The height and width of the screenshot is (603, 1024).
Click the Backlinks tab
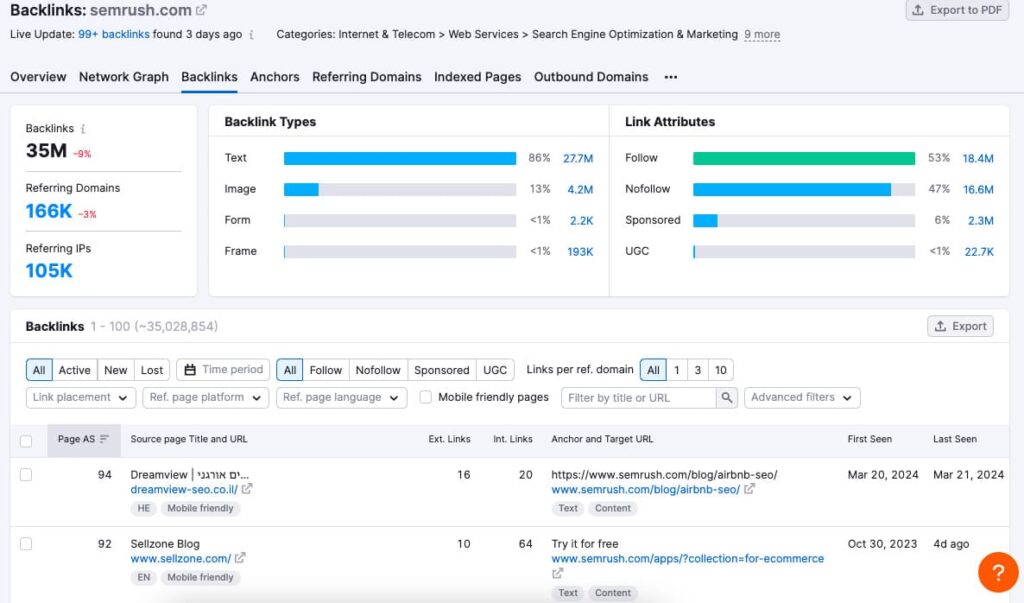tap(209, 77)
